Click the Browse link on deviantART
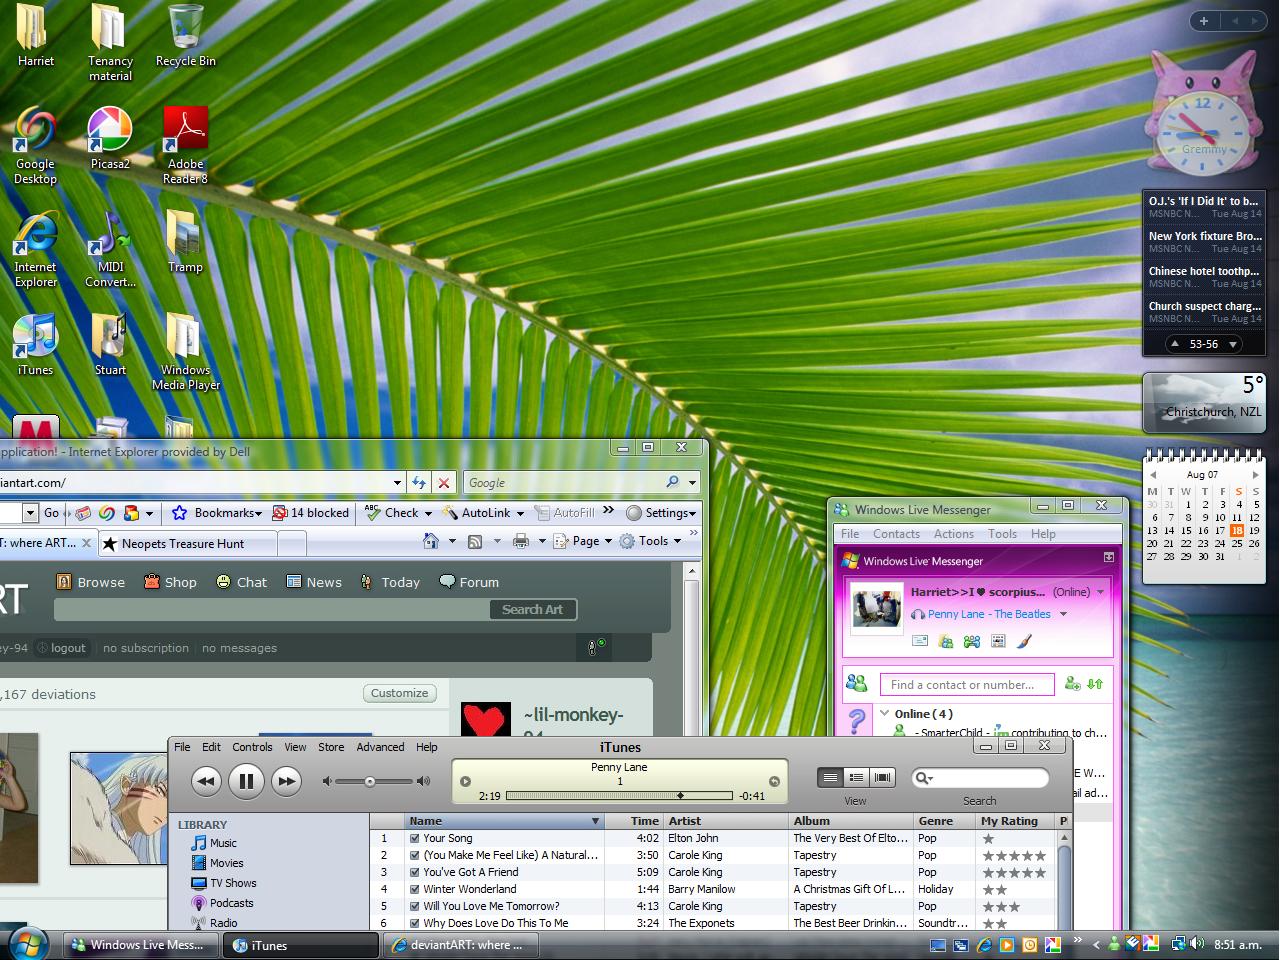The image size is (1280, 960). [x=91, y=582]
